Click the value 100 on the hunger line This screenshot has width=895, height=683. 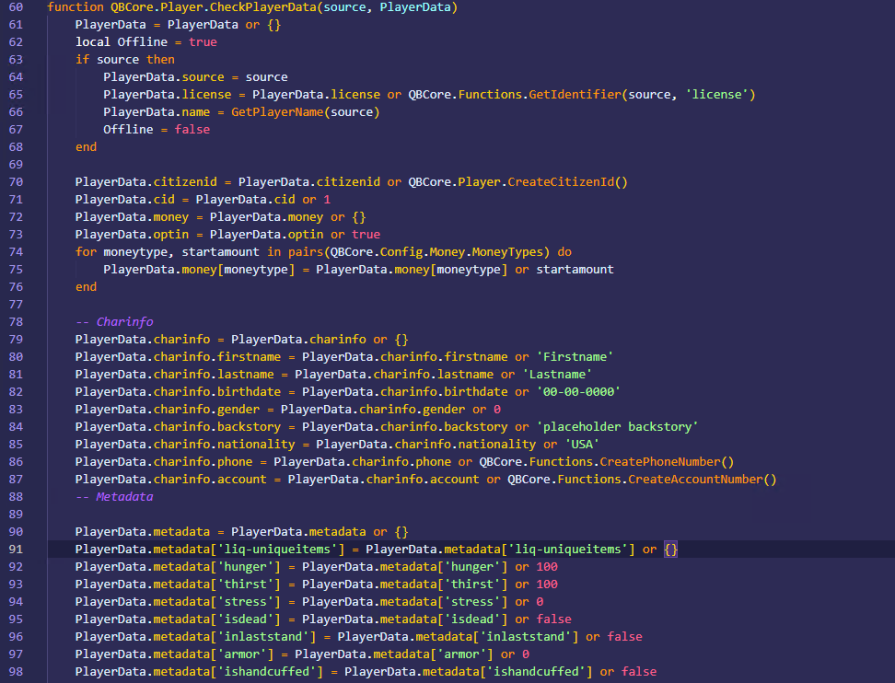point(550,566)
